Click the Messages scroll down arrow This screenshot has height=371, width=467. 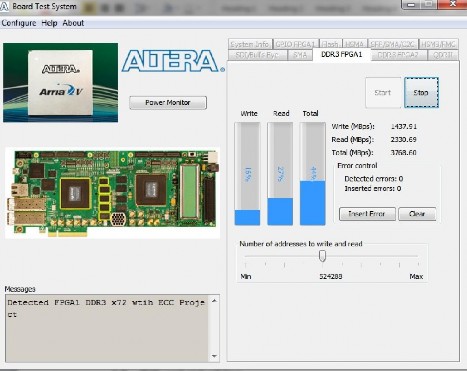(x=214, y=356)
